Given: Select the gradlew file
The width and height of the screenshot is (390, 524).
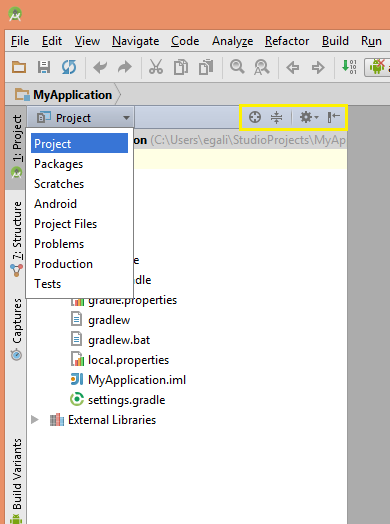Looking at the screenshot, I should (x=101, y=320).
